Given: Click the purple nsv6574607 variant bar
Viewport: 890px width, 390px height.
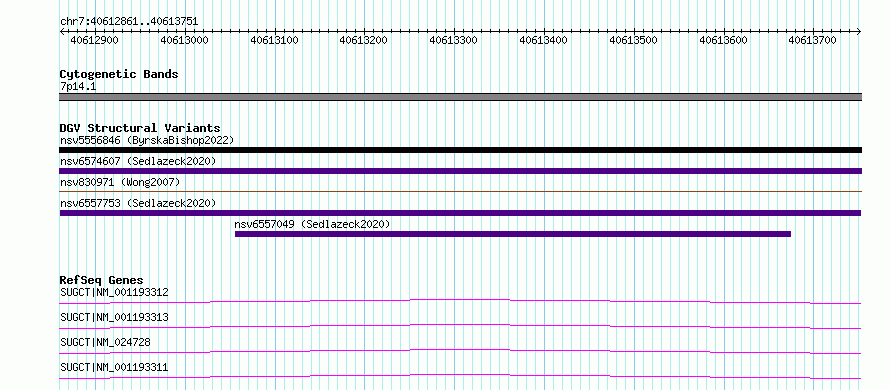Looking at the screenshot, I should [460, 171].
